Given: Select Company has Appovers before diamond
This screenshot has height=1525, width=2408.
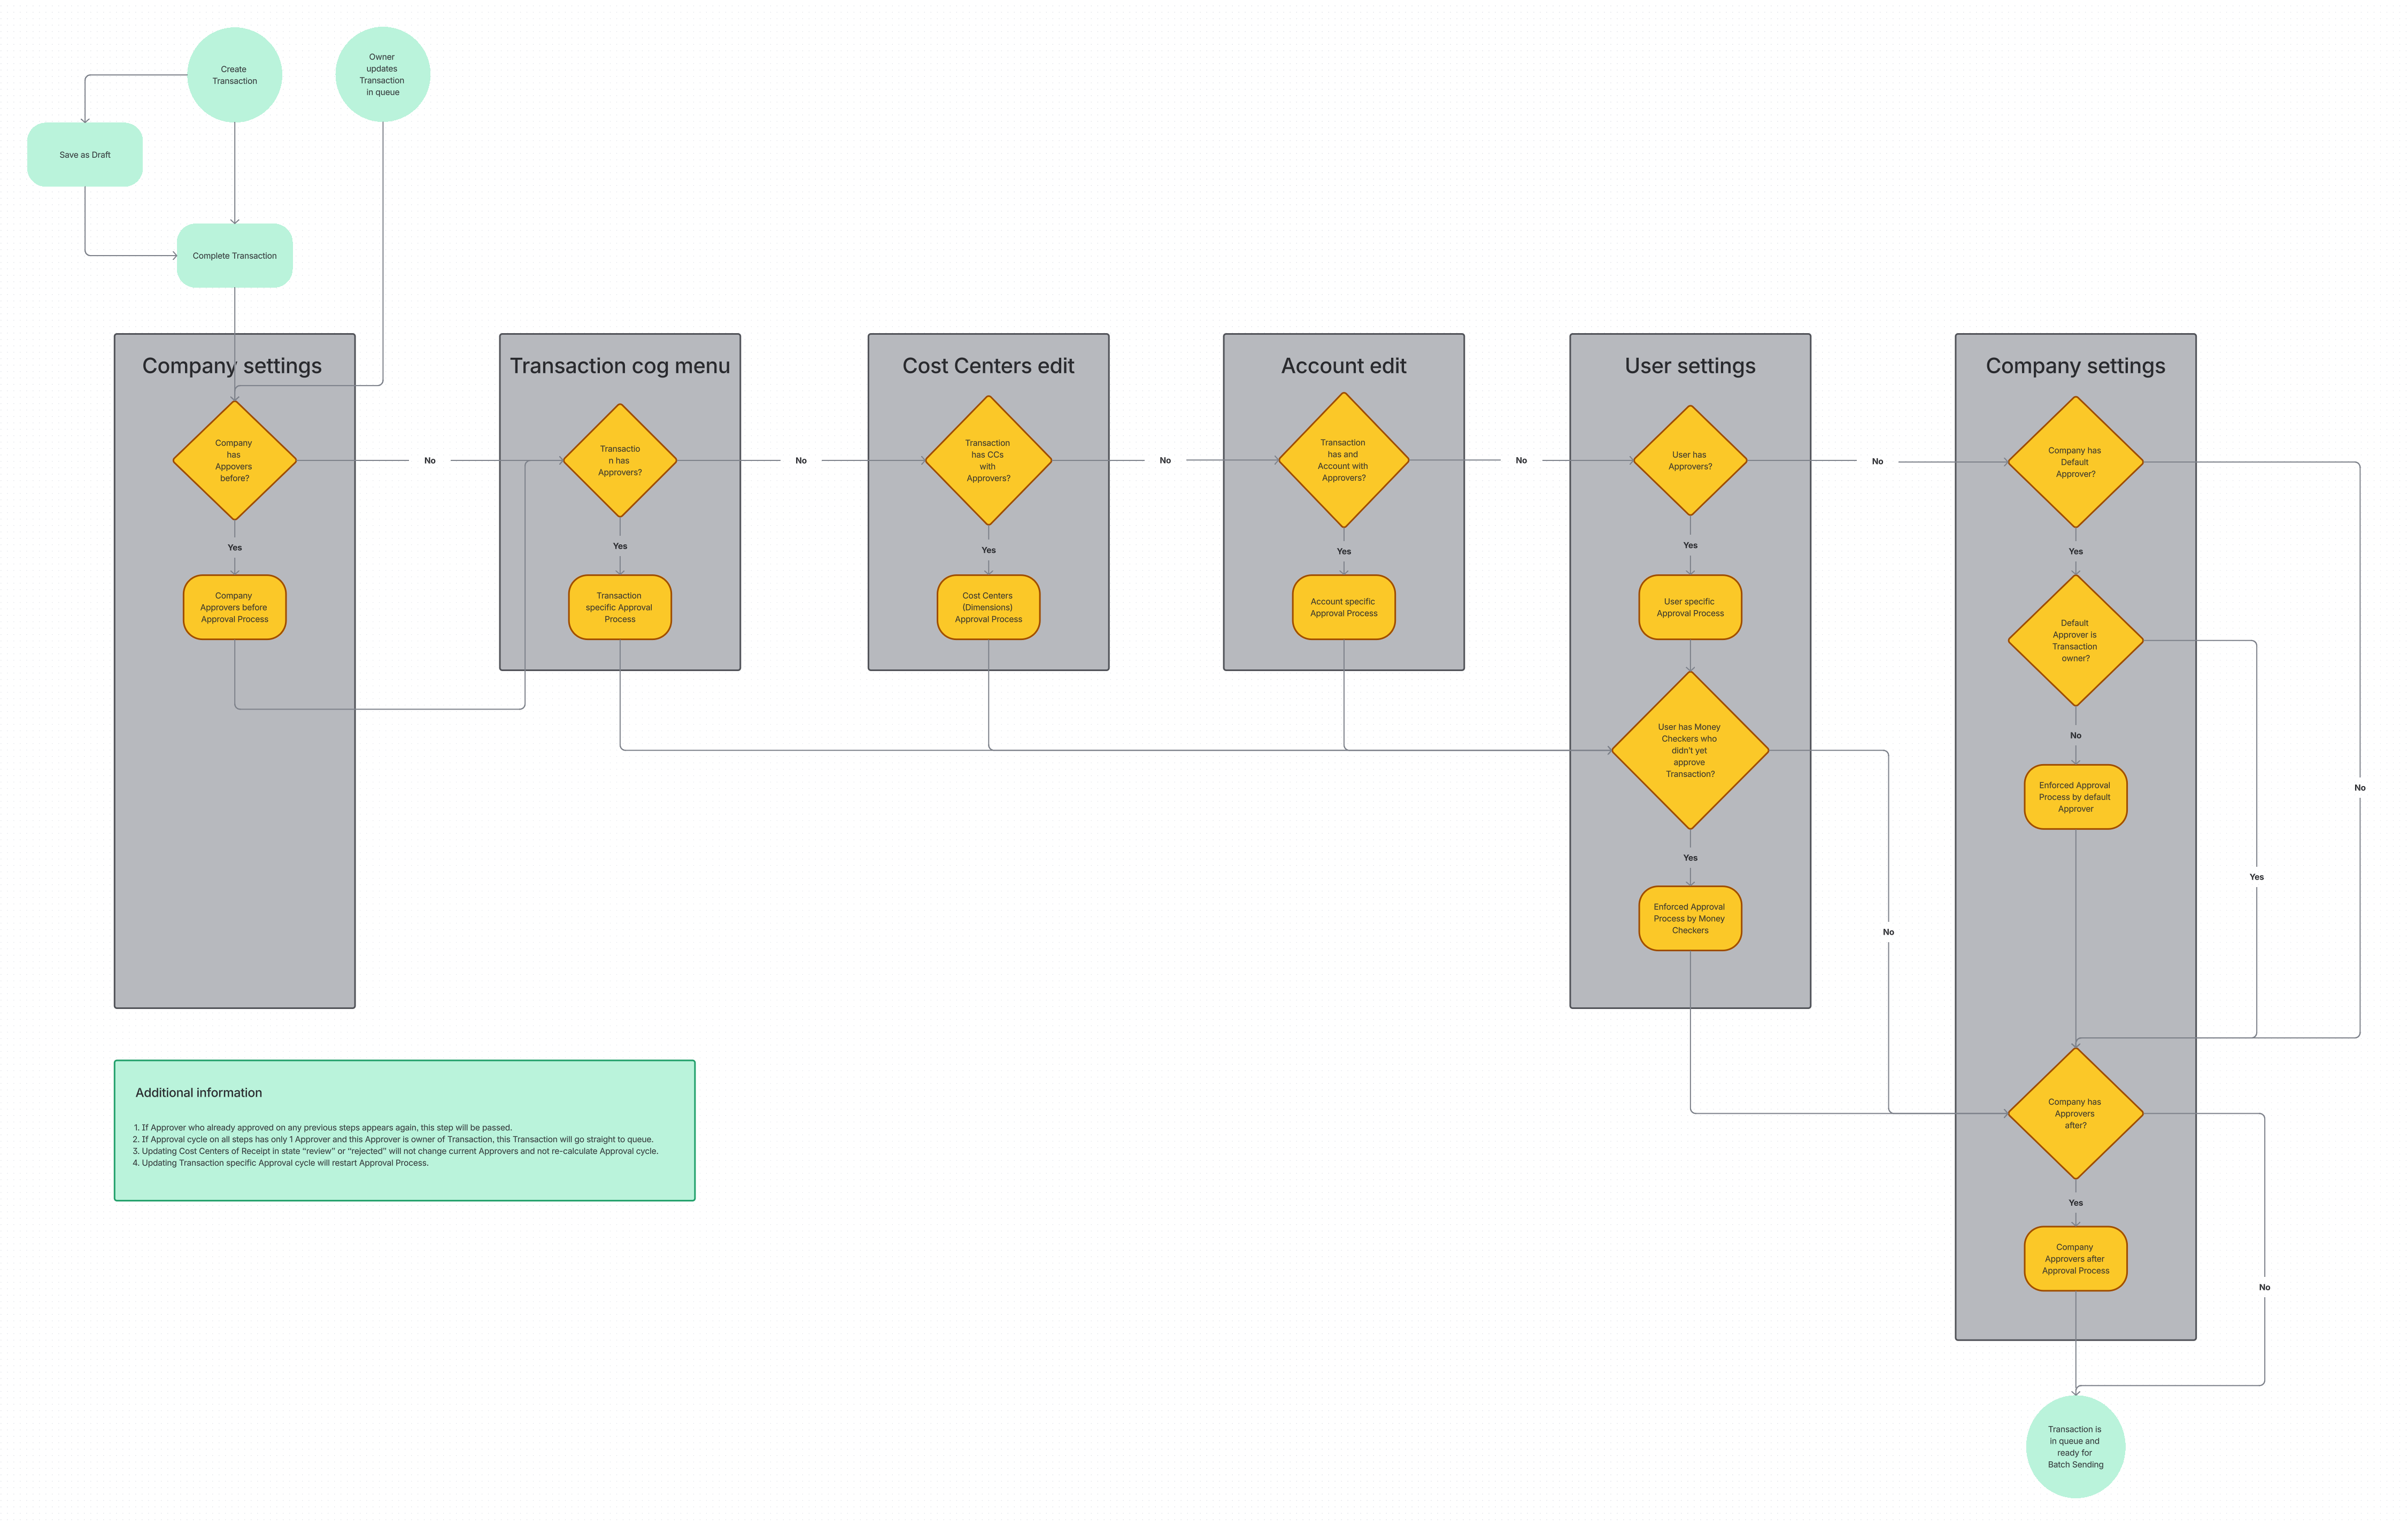Looking at the screenshot, I should pos(234,460).
